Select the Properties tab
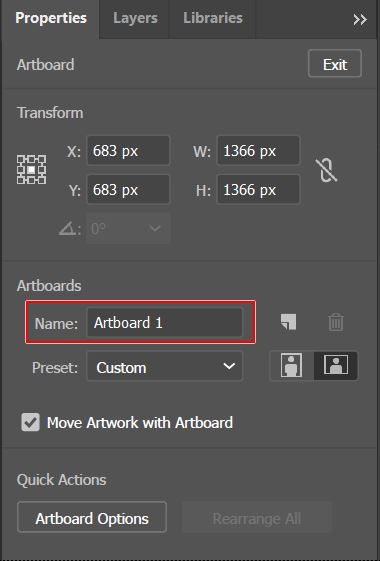The height and width of the screenshot is (561, 380). point(51,18)
